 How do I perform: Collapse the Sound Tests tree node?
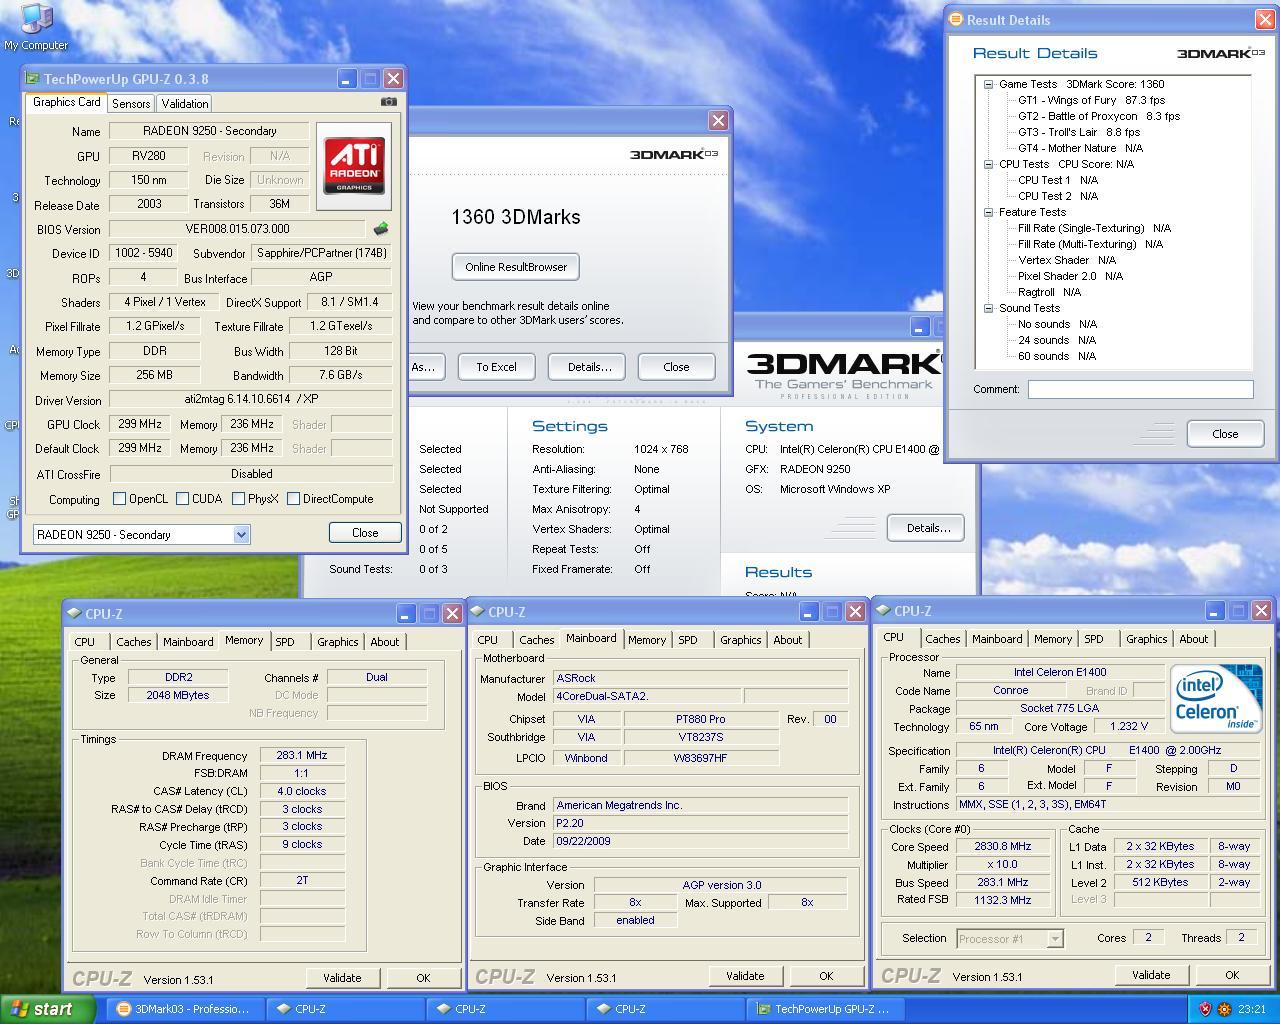point(988,309)
